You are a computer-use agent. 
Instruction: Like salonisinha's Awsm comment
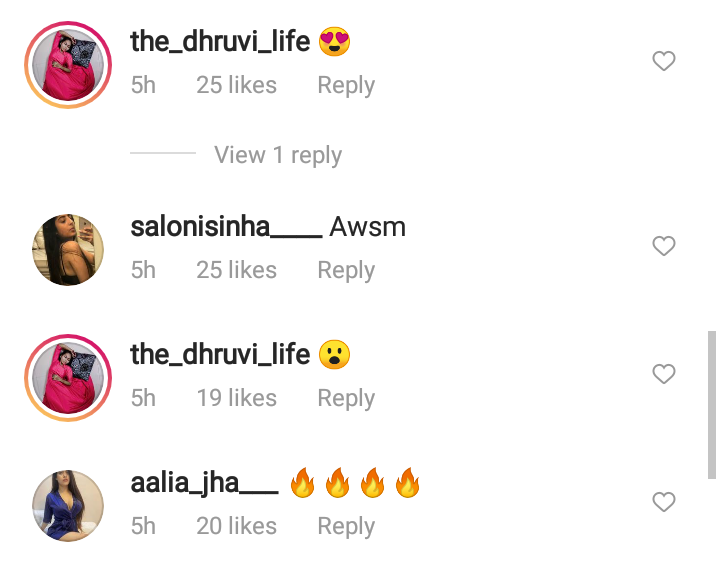tap(664, 246)
